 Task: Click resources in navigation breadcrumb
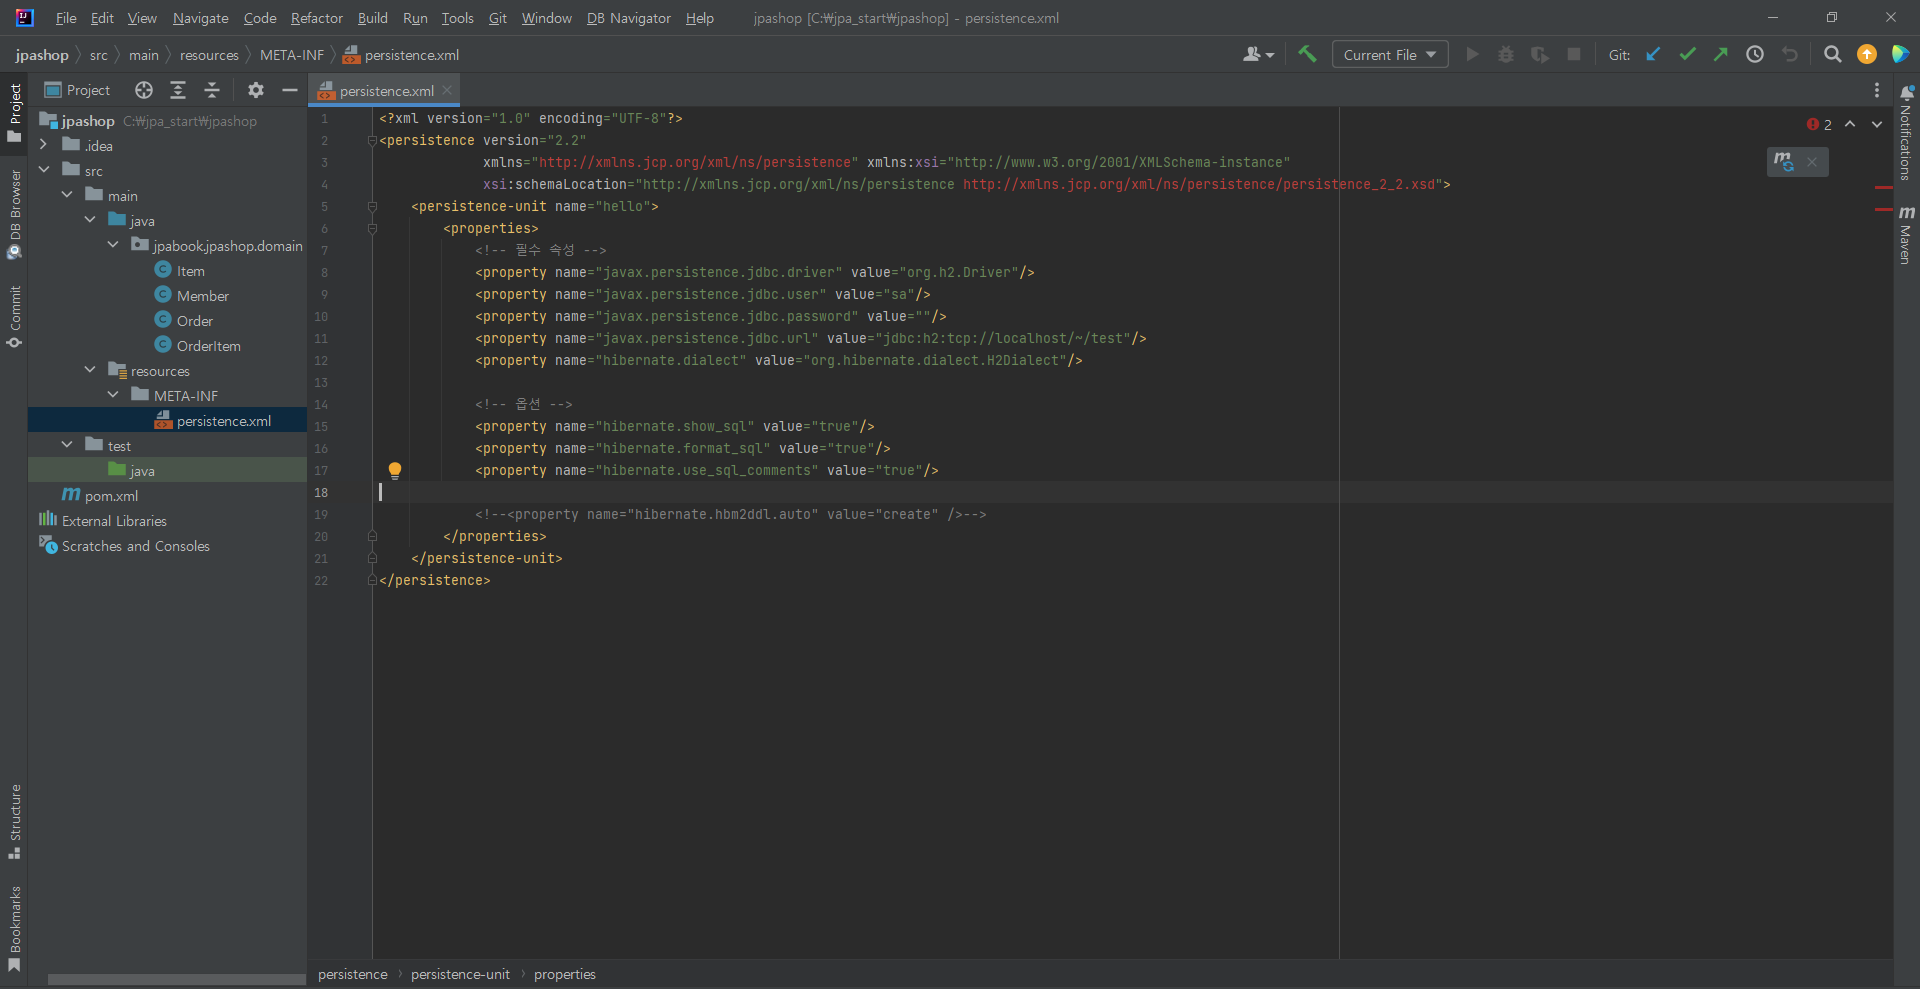(x=209, y=55)
